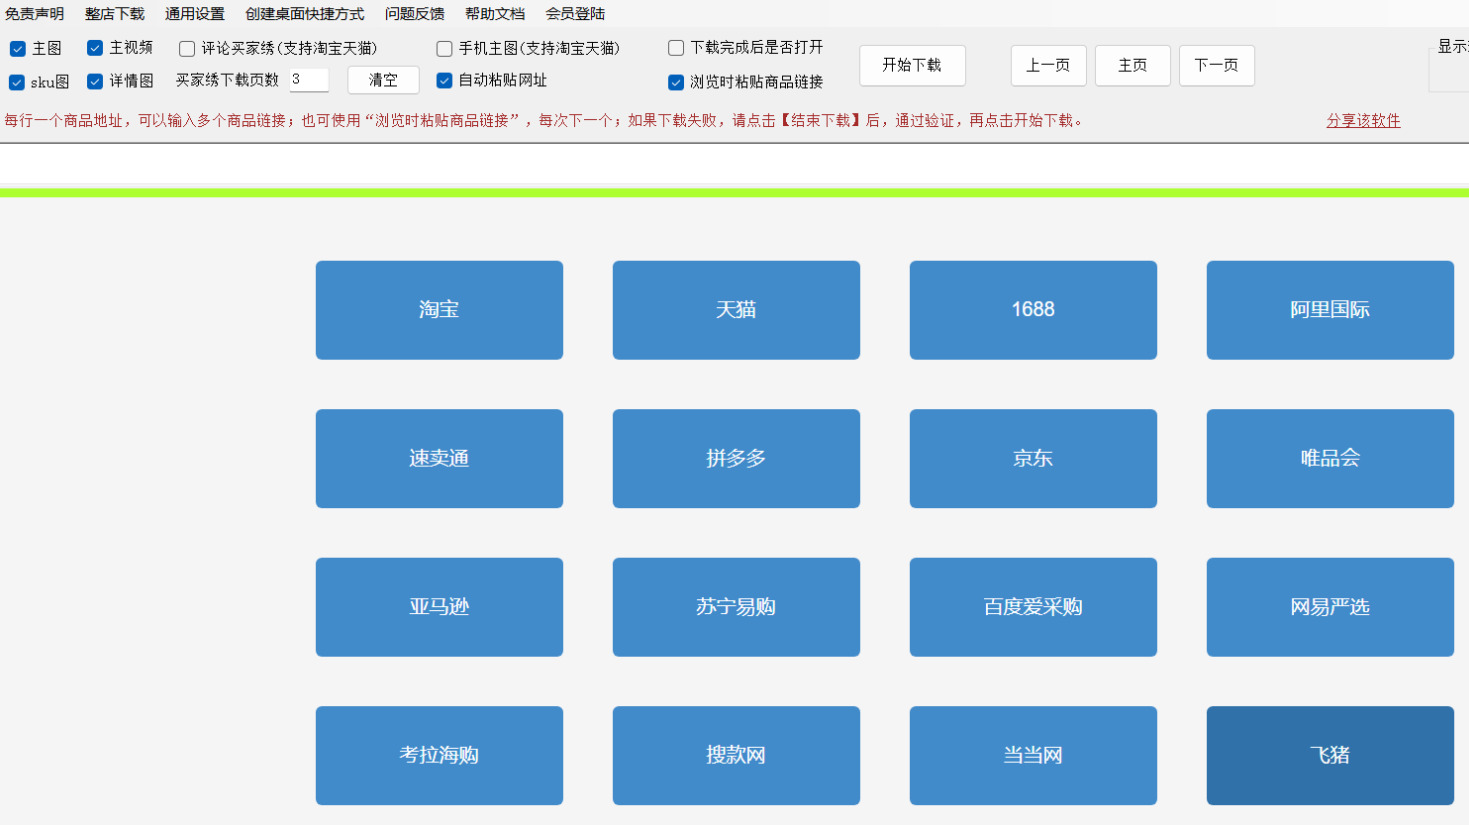Toggle the 主视频 checkbox
The image size is (1469, 825).
pyautogui.click(x=95, y=48)
